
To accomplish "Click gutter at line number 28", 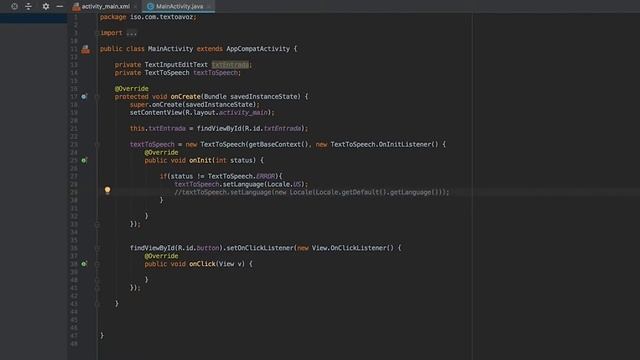I will pos(74,184).
